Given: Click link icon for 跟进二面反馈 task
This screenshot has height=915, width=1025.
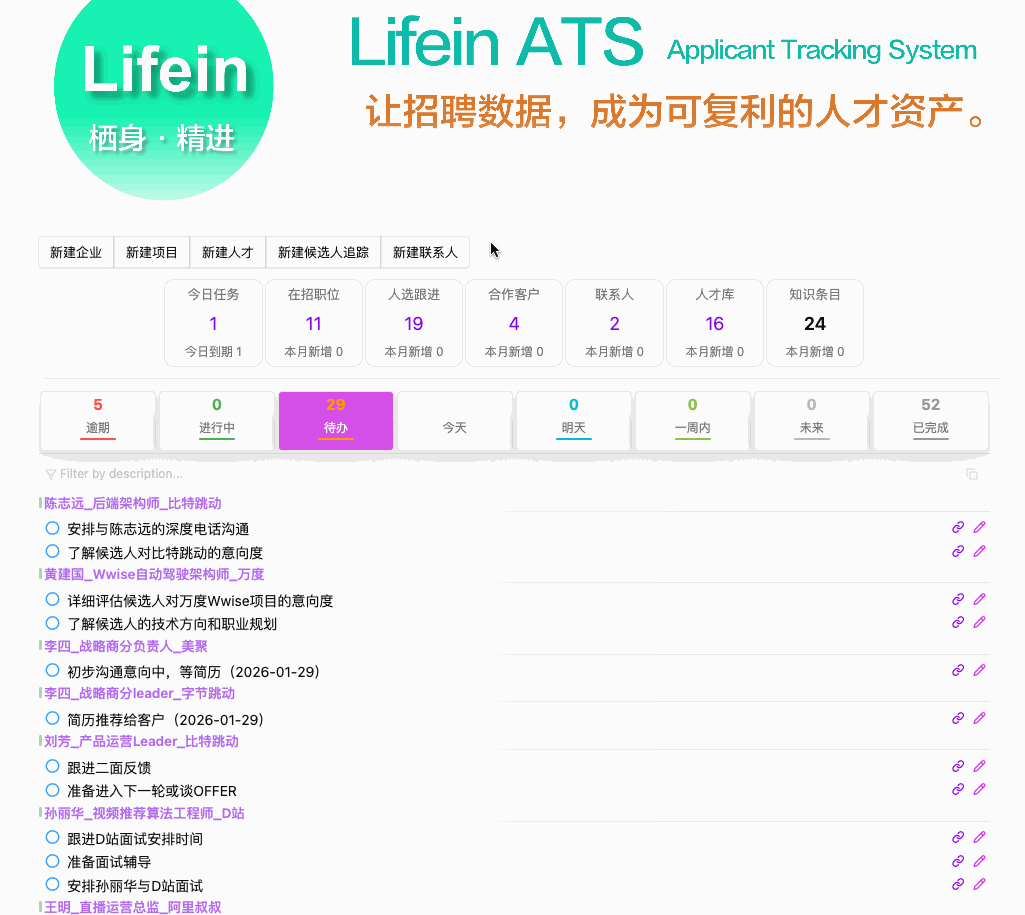Looking at the screenshot, I should pos(957,766).
